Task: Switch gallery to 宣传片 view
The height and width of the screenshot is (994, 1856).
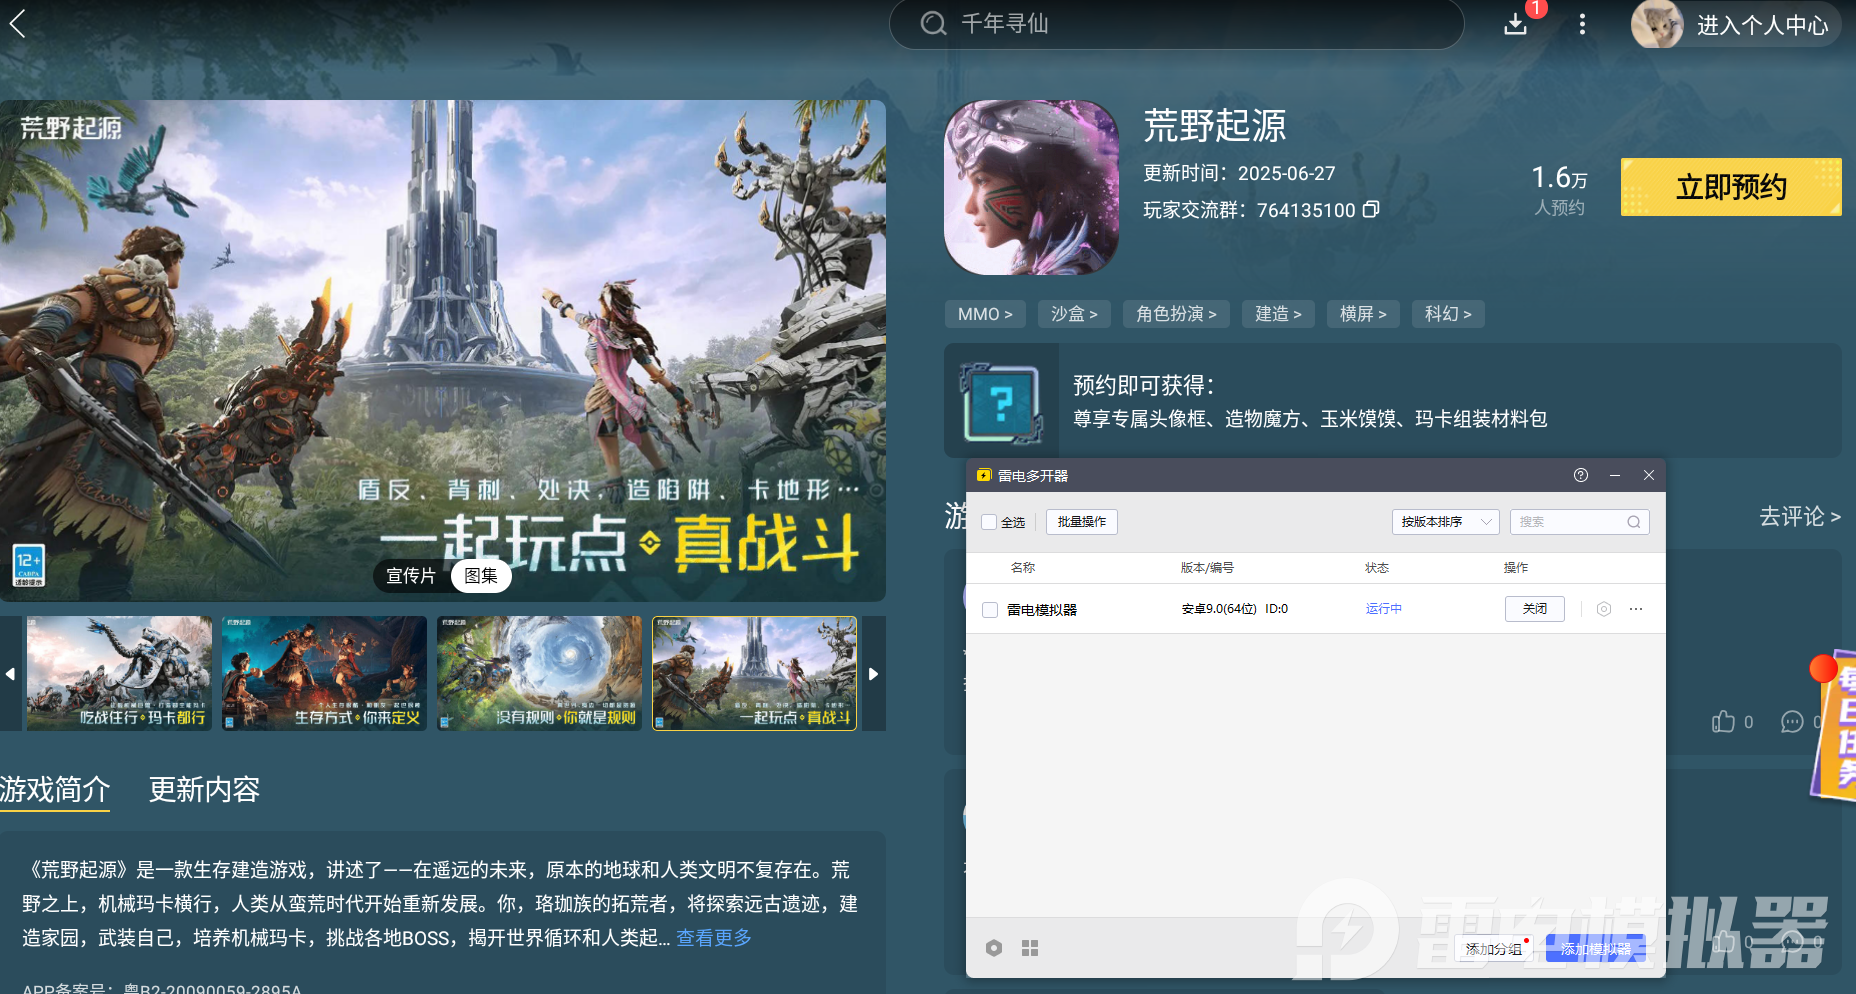Action: click(x=411, y=576)
